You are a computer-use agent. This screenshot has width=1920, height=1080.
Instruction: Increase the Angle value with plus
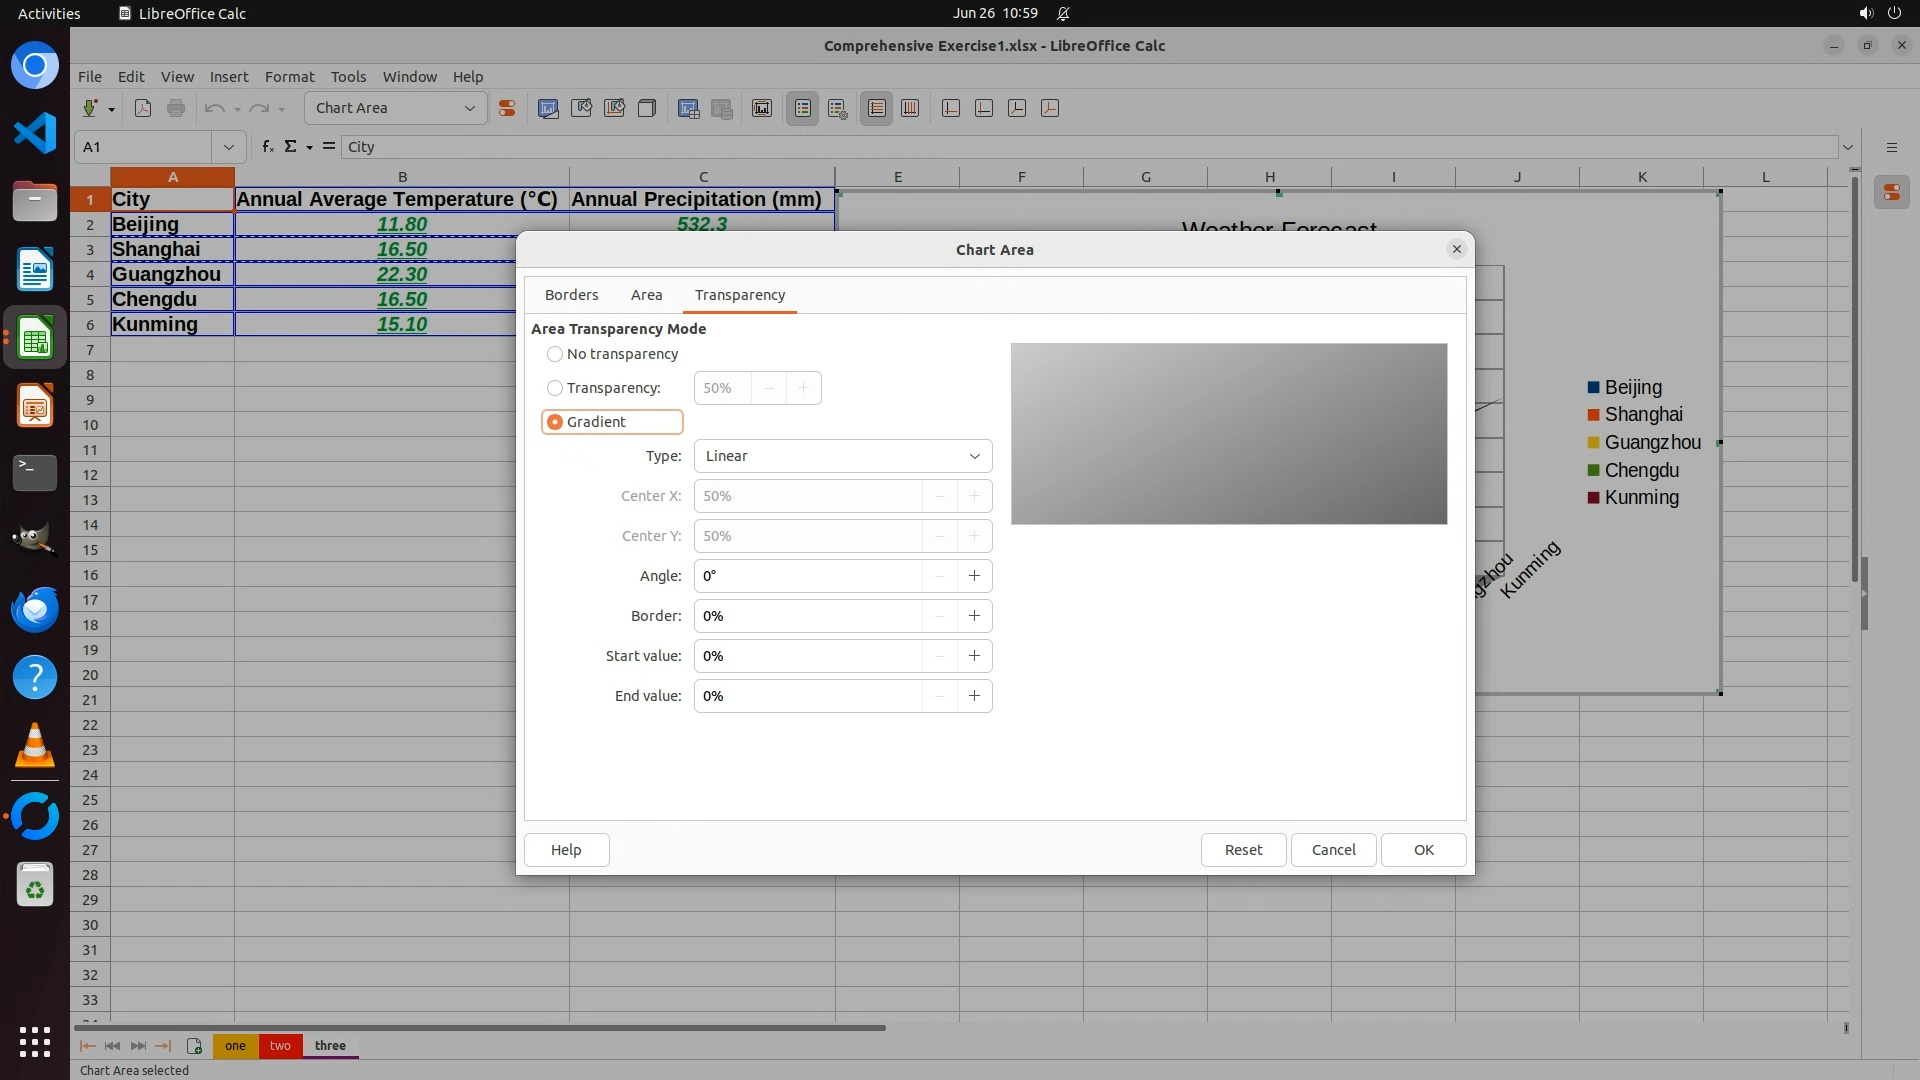click(974, 576)
